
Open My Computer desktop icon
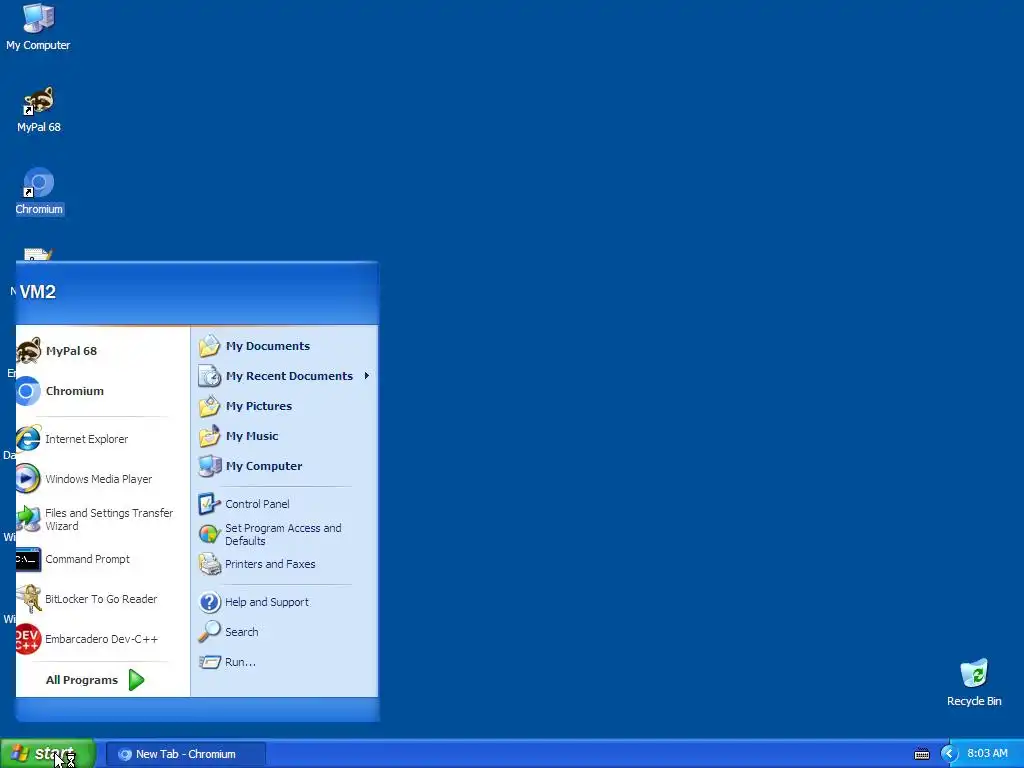[38, 27]
